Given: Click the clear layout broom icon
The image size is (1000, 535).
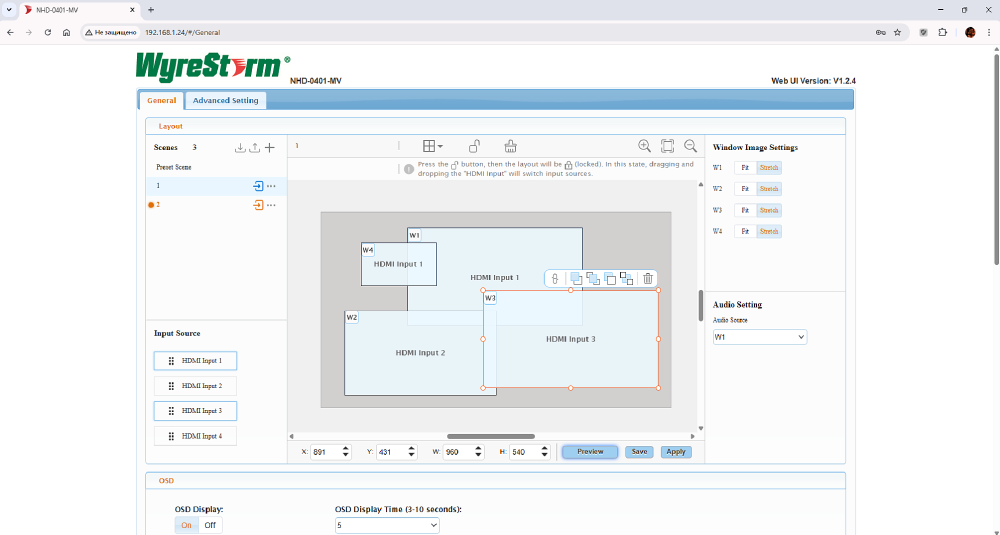Looking at the screenshot, I should (510, 146).
